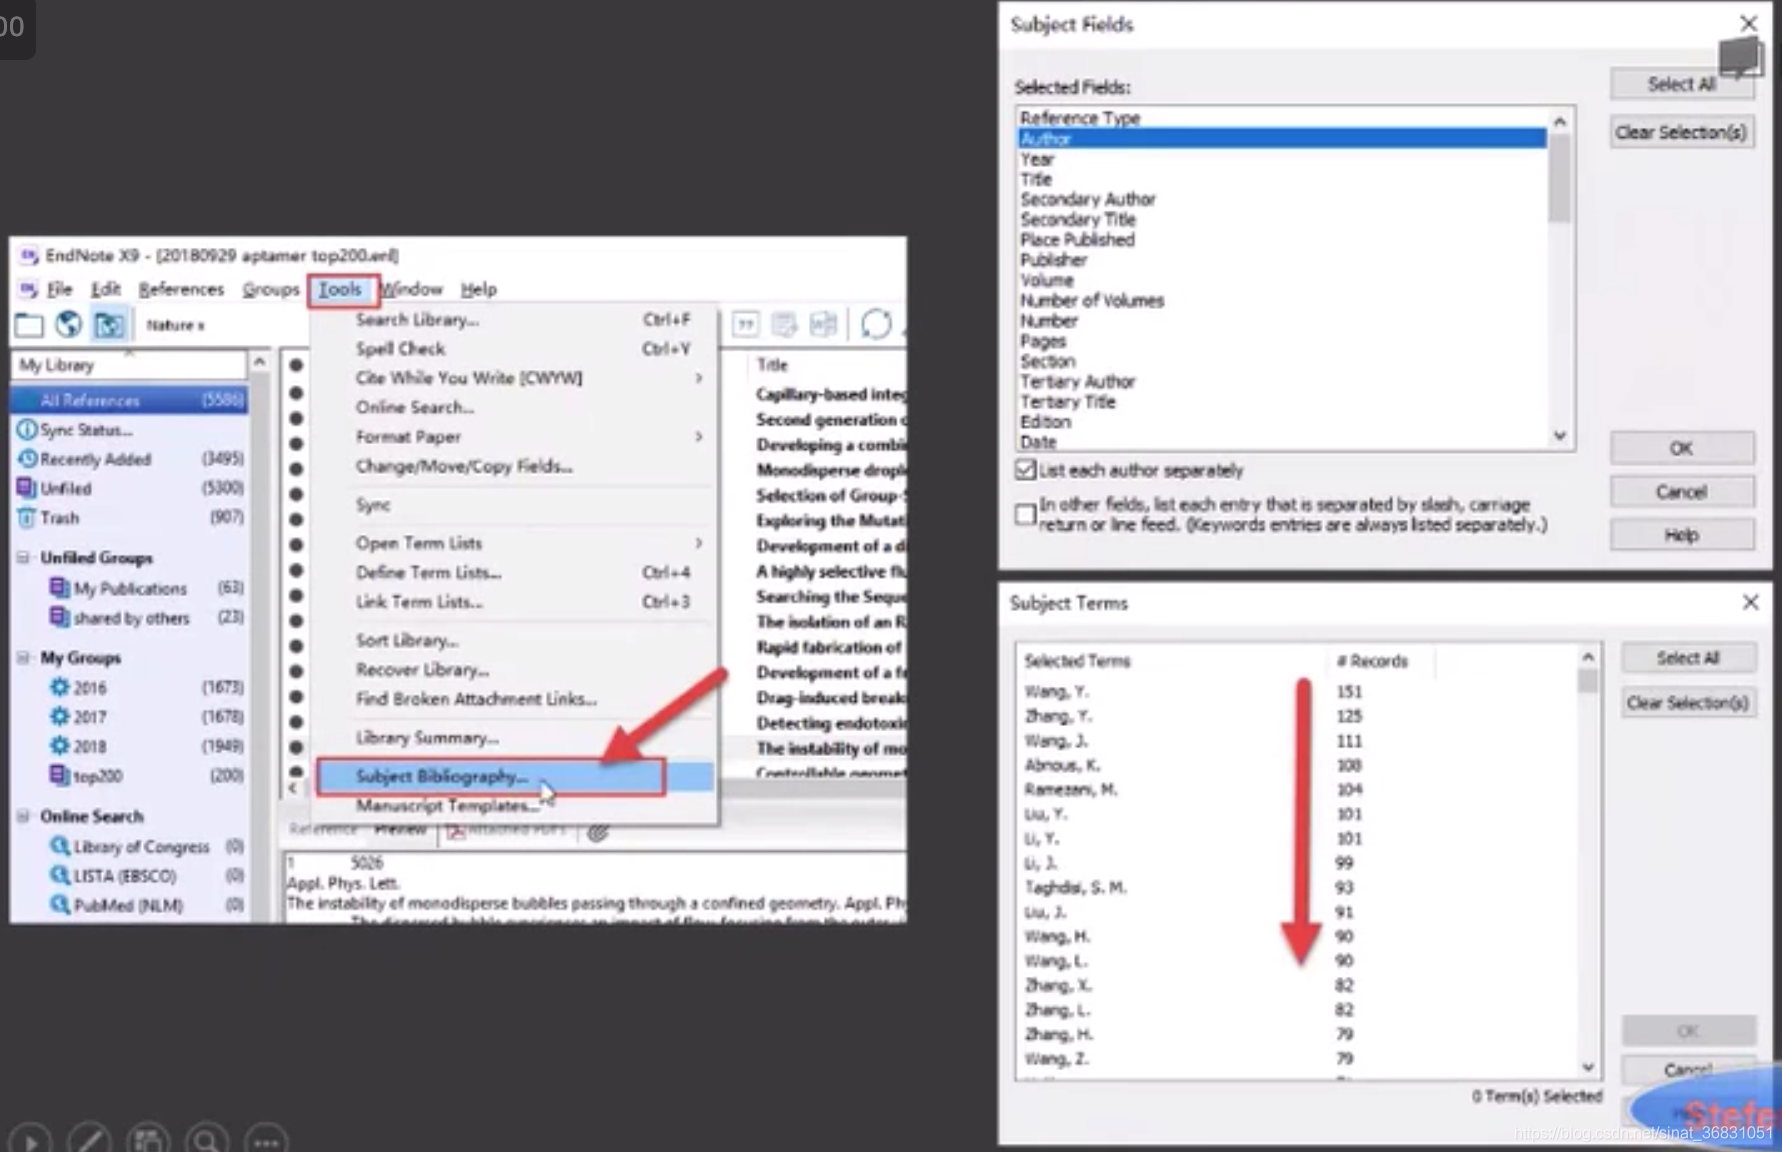Click the Library of Congress search icon
This screenshot has height=1152, width=1782.
point(60,846)
